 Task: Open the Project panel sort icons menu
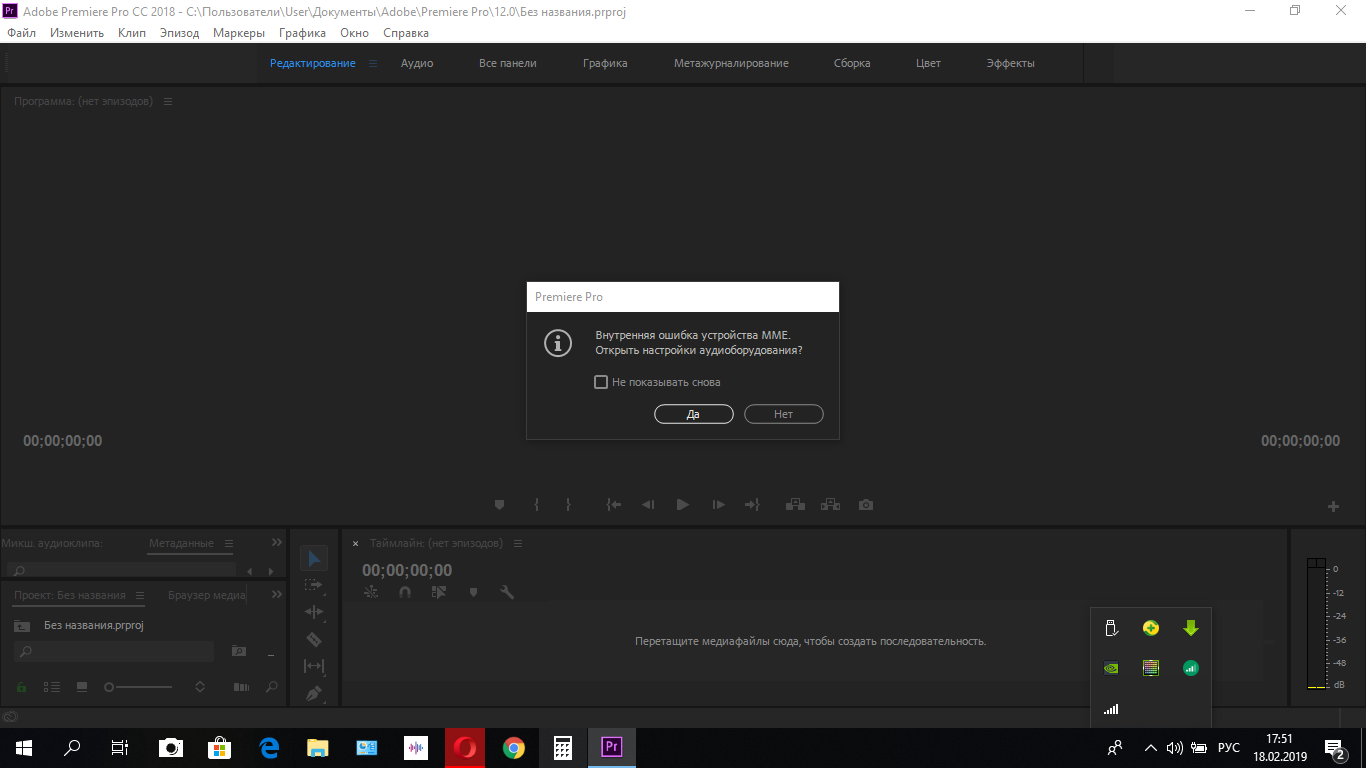click(x=200, y=687)
